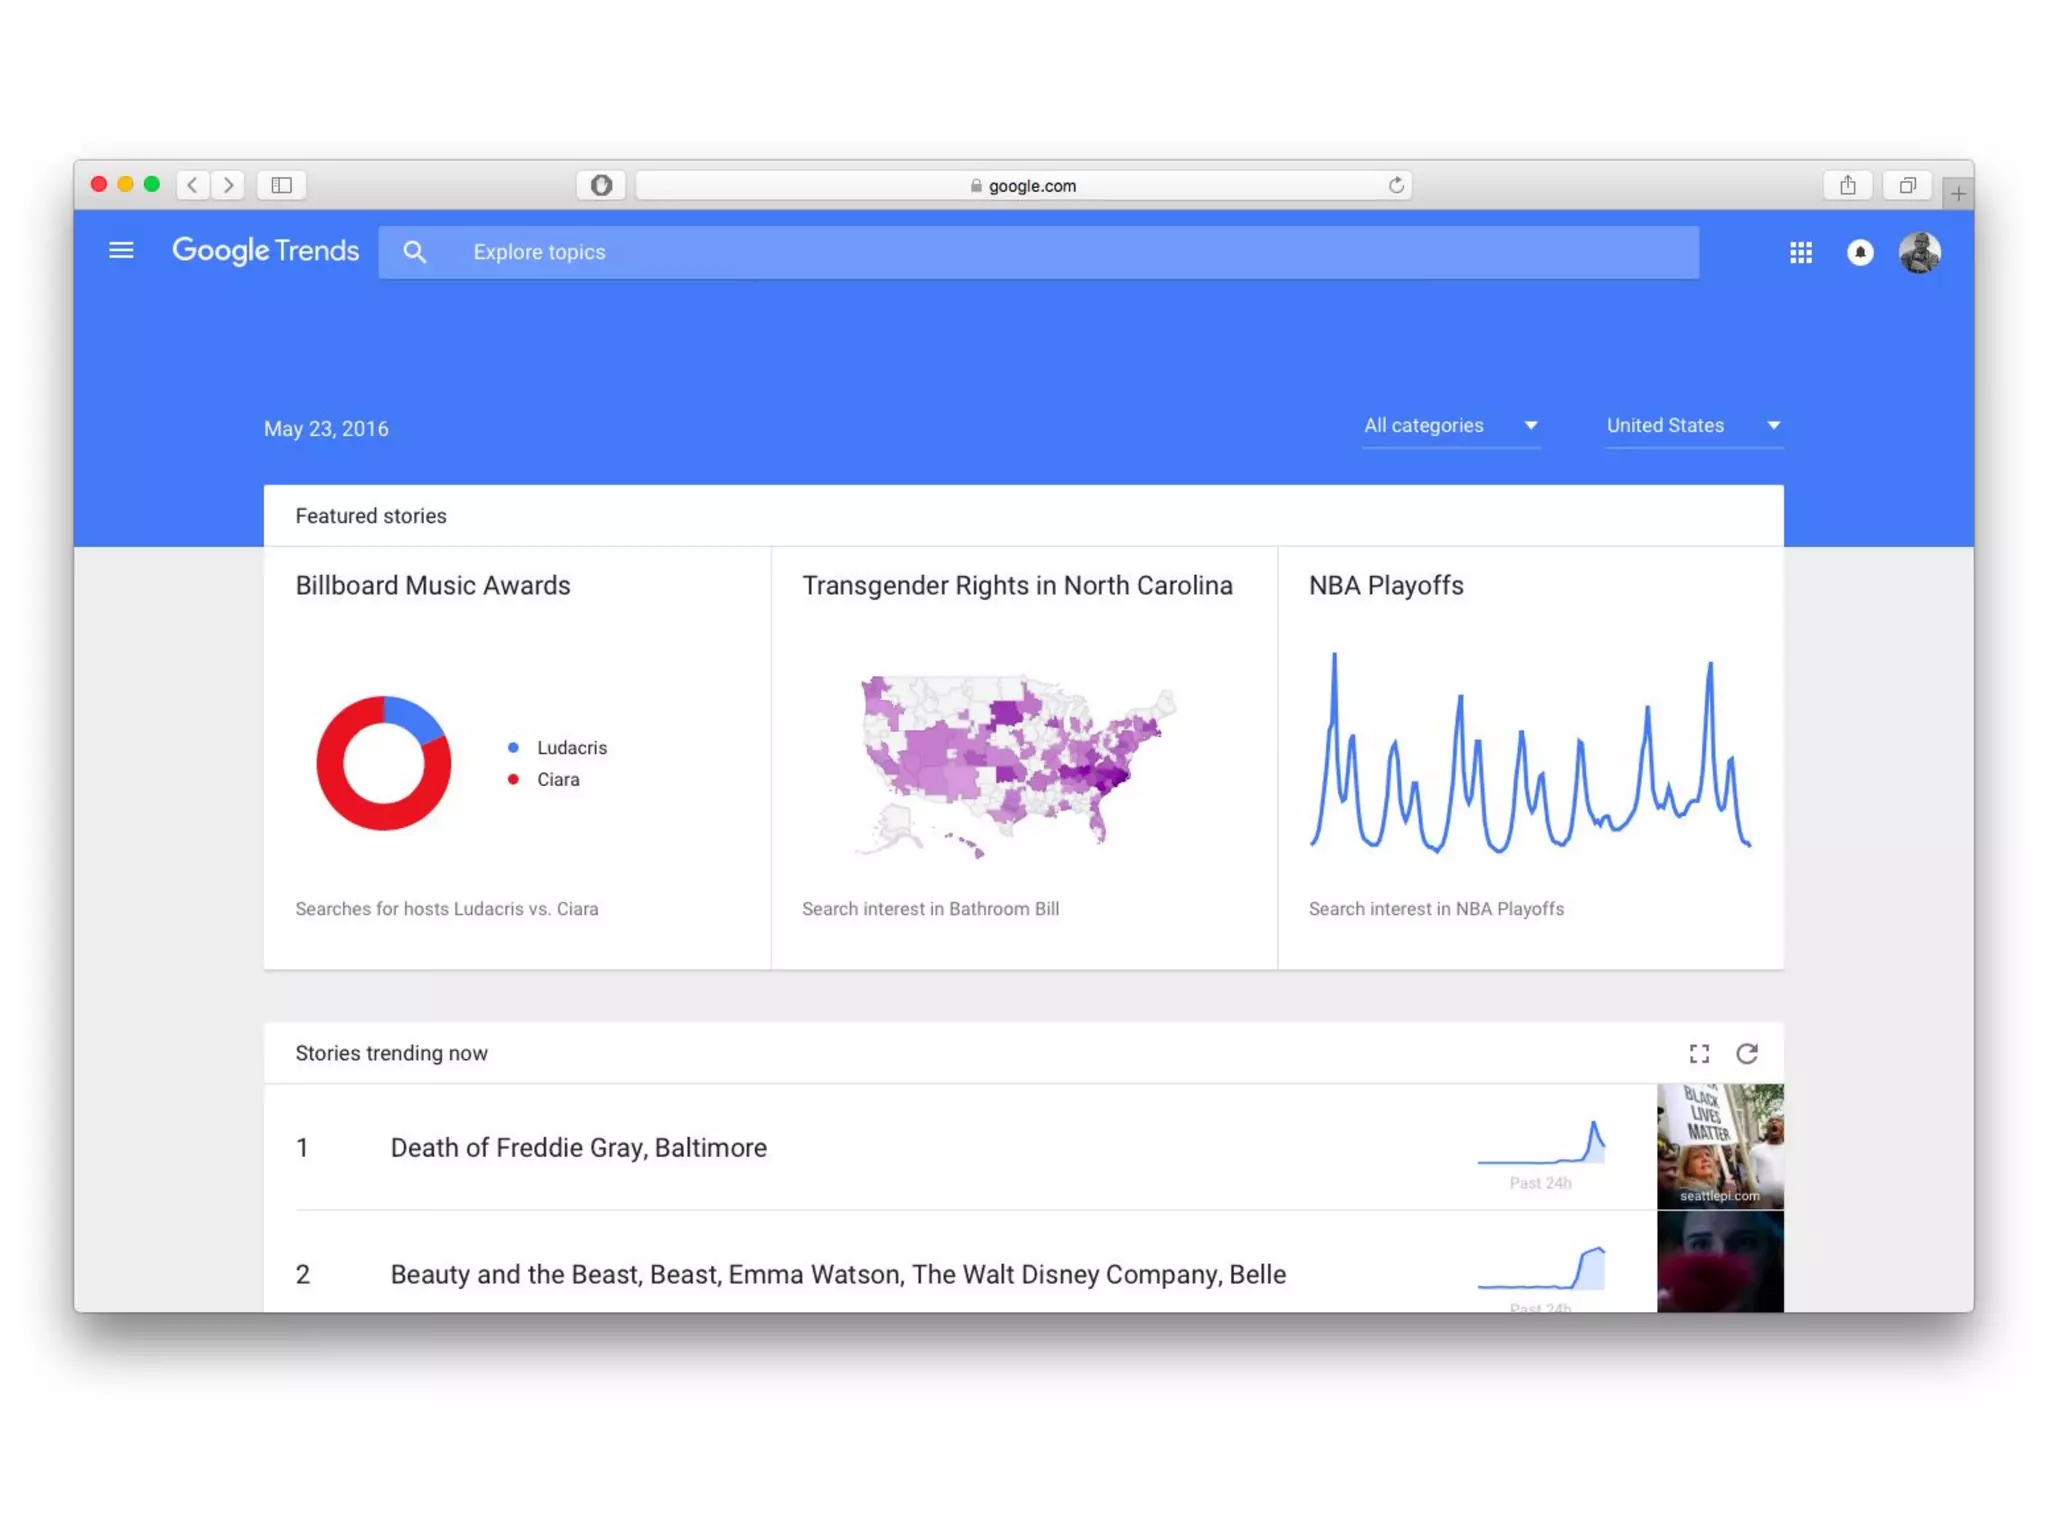The width and height of the screenshot is (2048, 1536).
Task: Click the search magnifier icon
Action: tap(414, 252)
